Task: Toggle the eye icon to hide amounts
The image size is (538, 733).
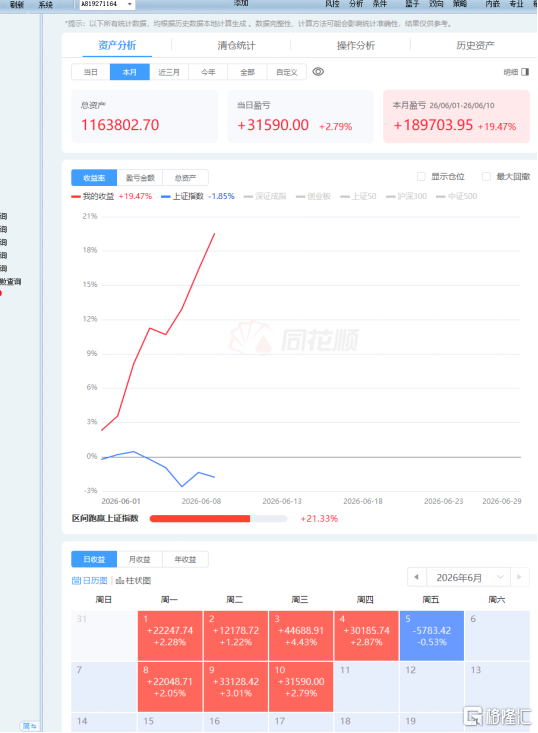Action: (318, 72)
